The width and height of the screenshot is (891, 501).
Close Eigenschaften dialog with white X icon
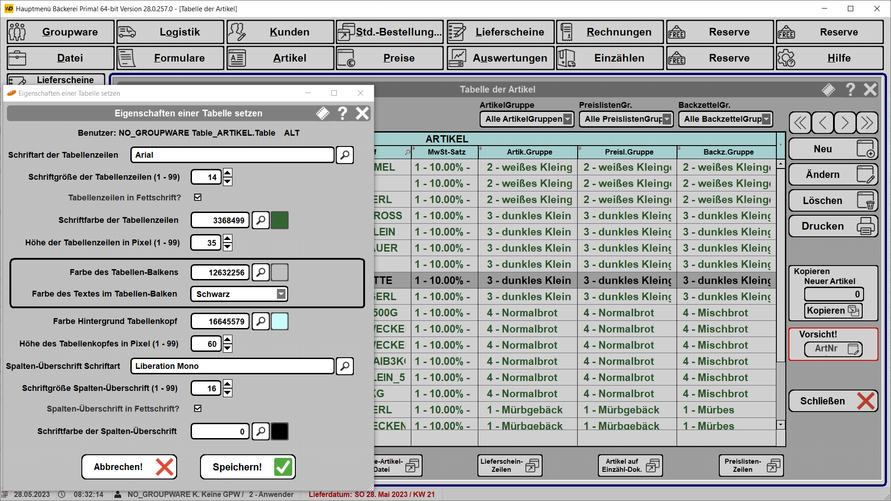click(x=362, y=114)
